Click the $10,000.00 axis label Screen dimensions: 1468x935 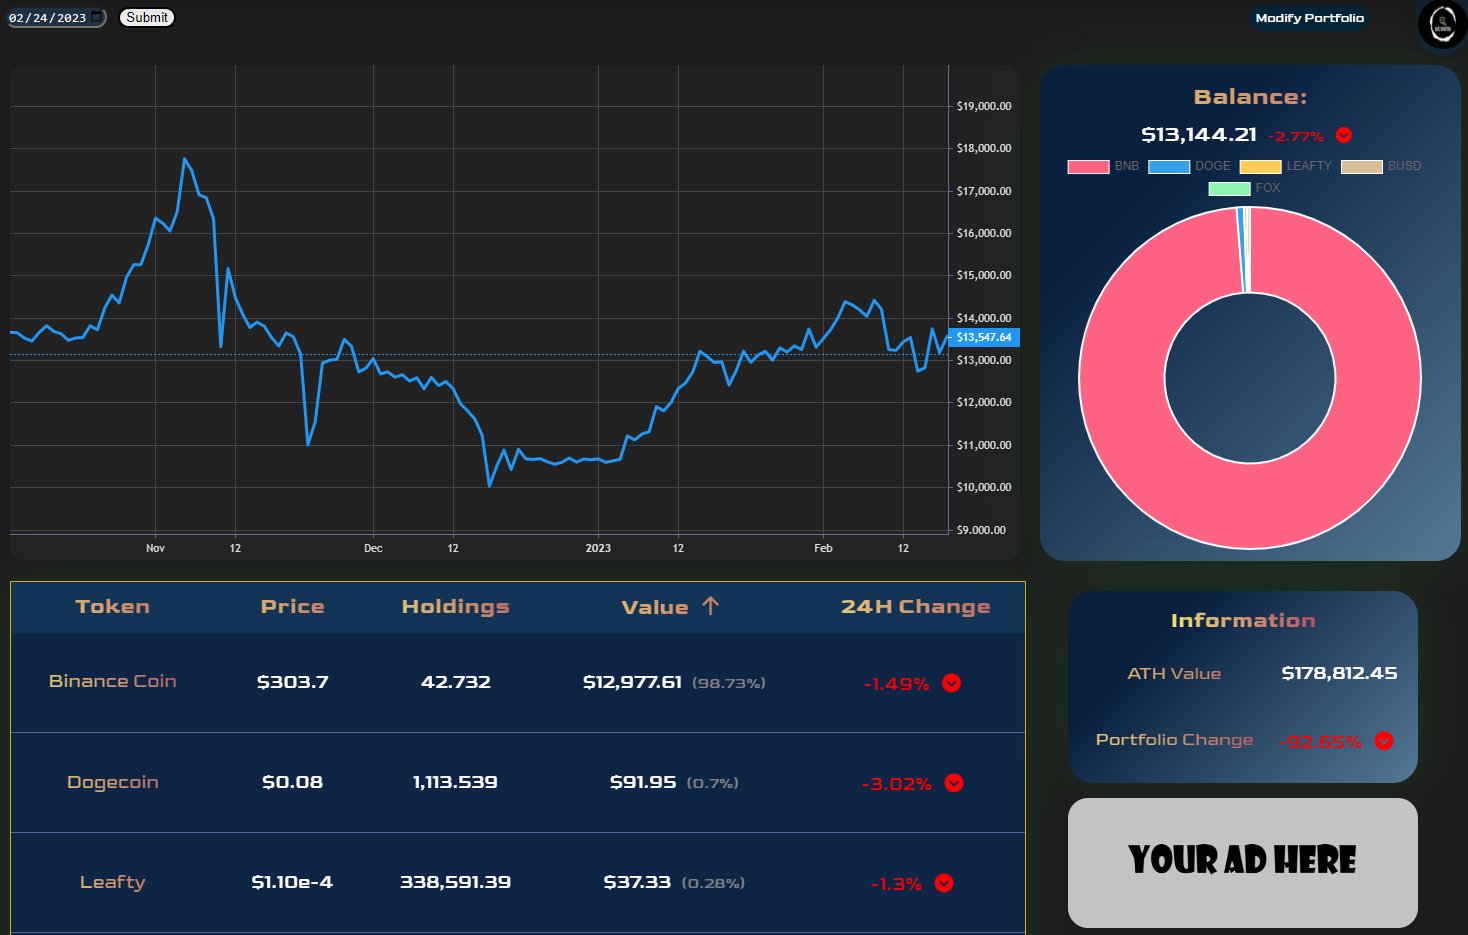[x=984, y=487]
